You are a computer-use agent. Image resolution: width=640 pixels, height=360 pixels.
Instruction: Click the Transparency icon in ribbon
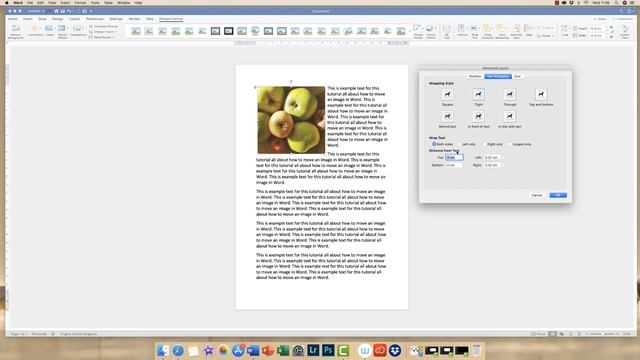click(x=78, y=31)
